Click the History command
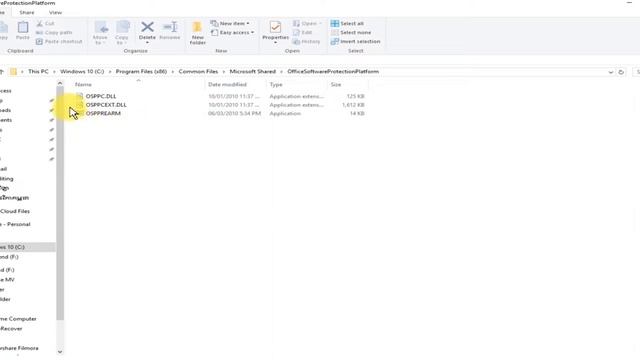This screenshot has height=360, width=640. (307, 42)
